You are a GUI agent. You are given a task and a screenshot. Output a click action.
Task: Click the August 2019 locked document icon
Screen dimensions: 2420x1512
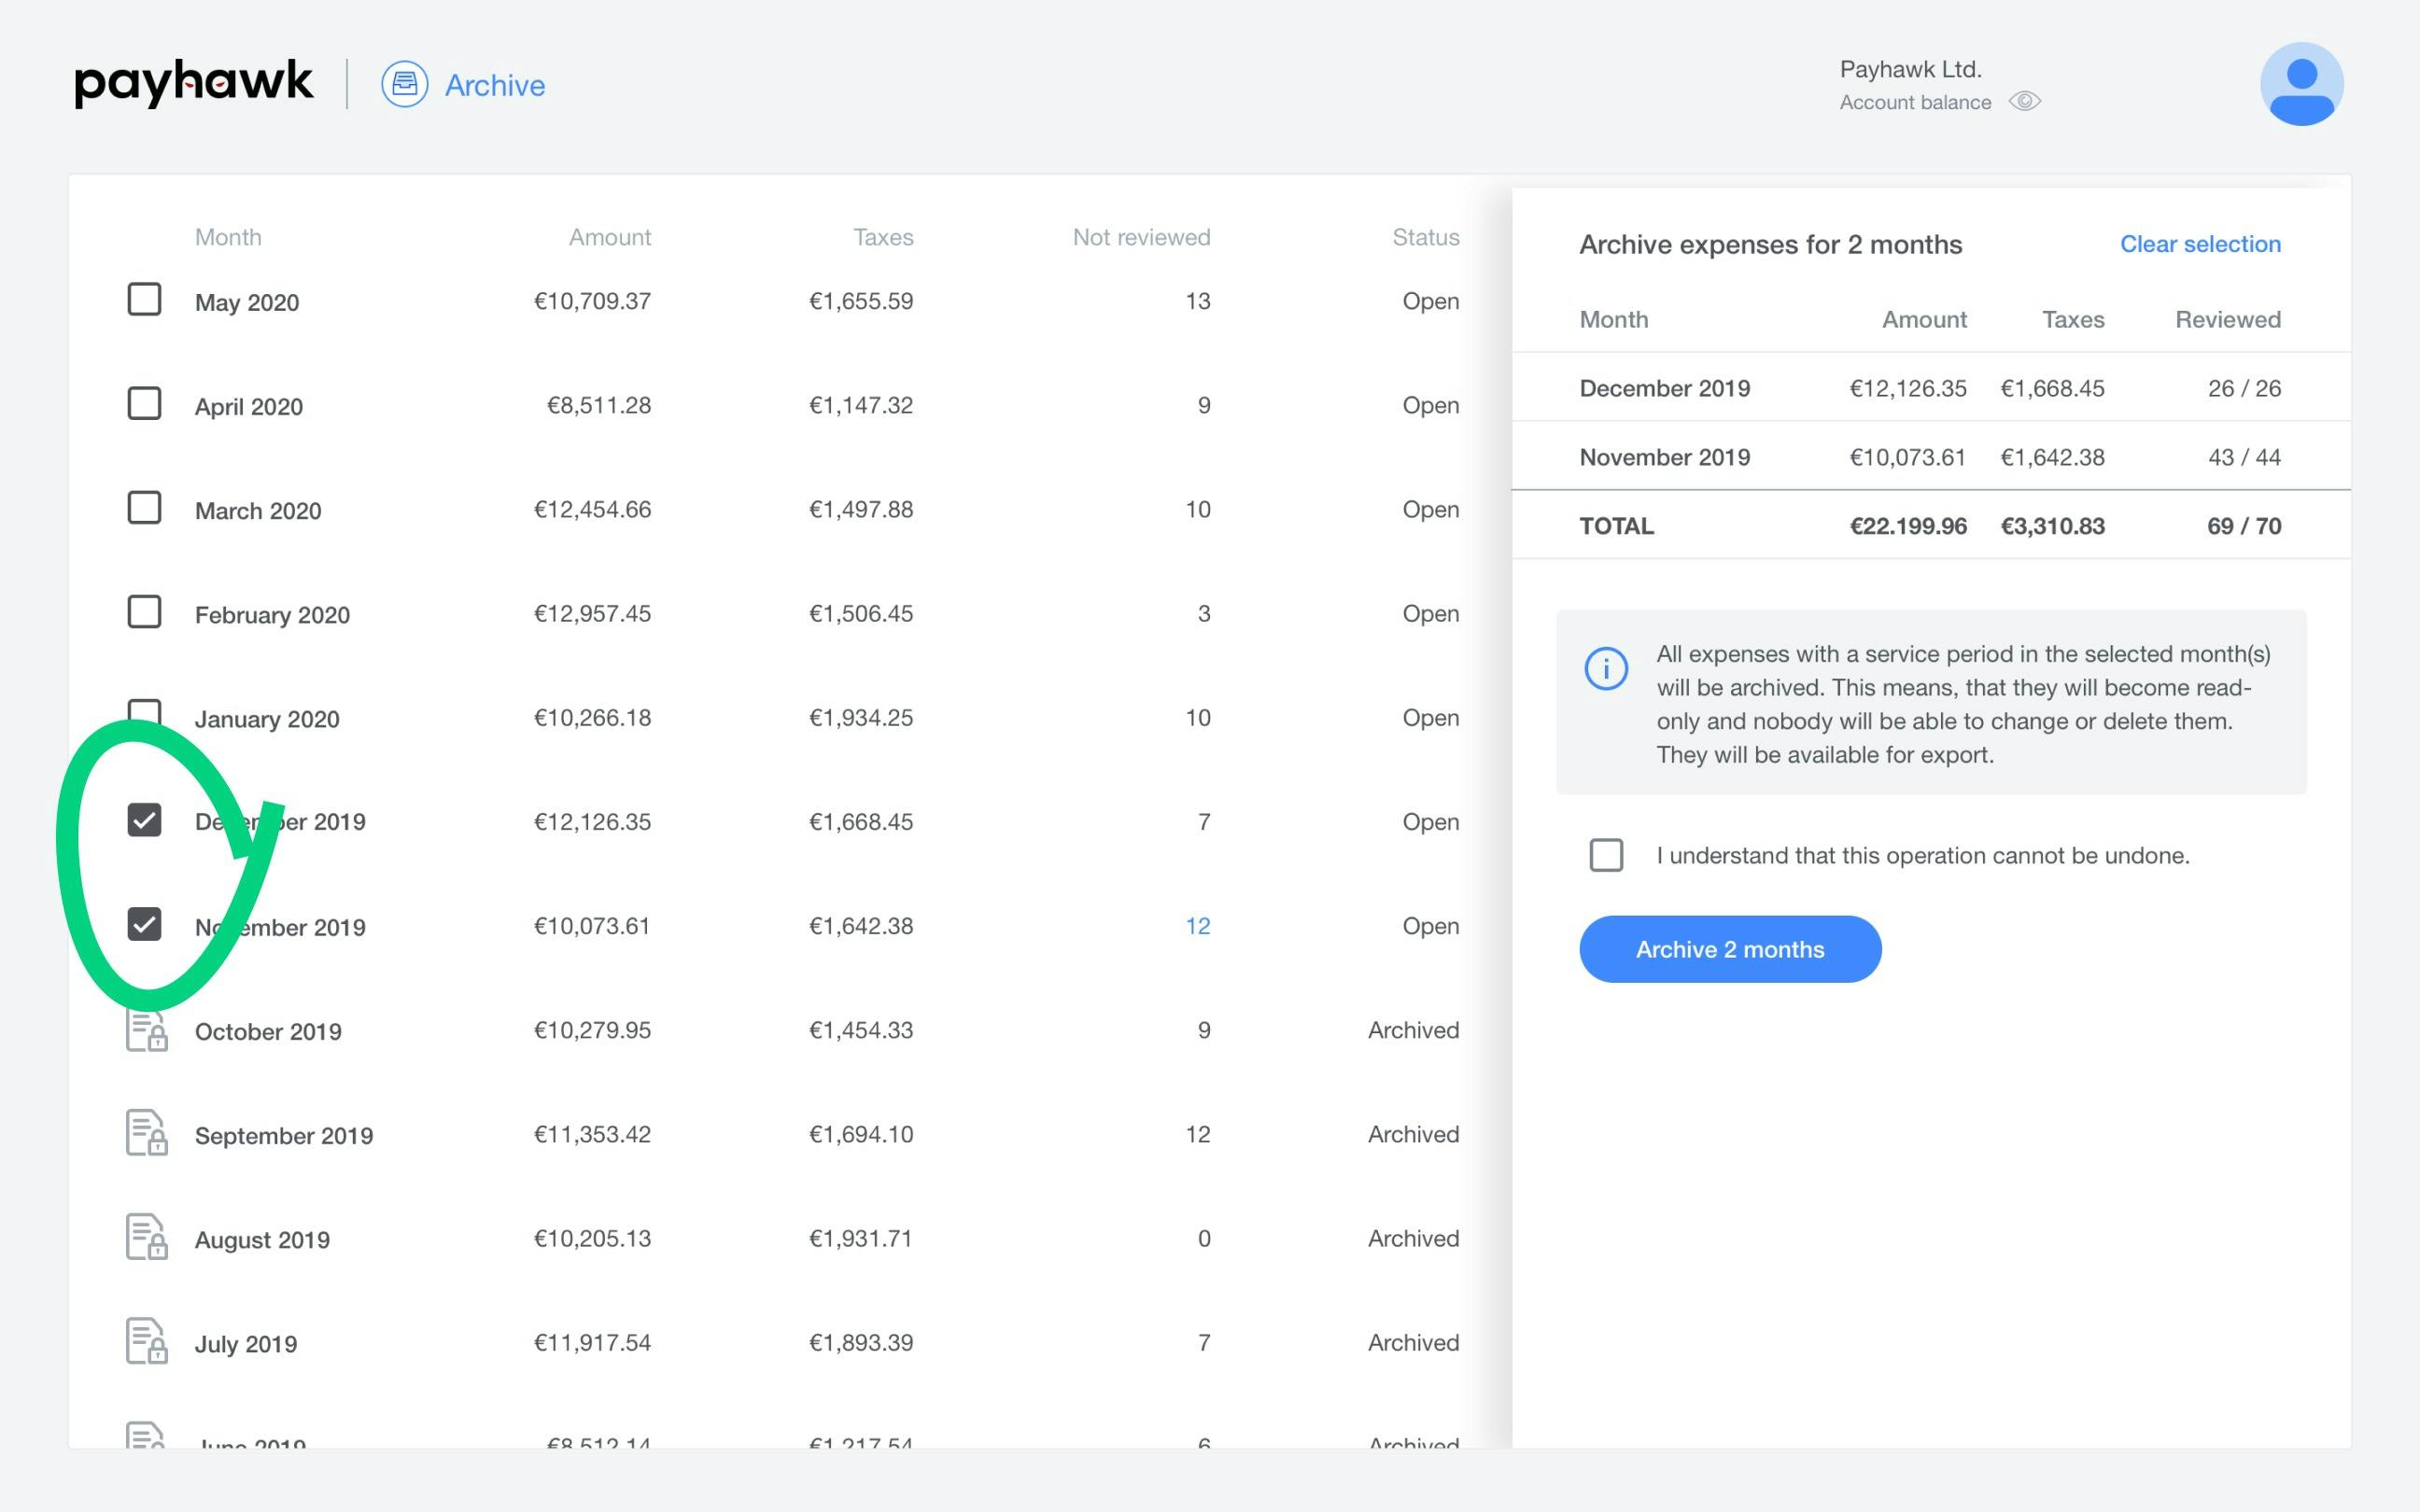tap(146, 1237)
